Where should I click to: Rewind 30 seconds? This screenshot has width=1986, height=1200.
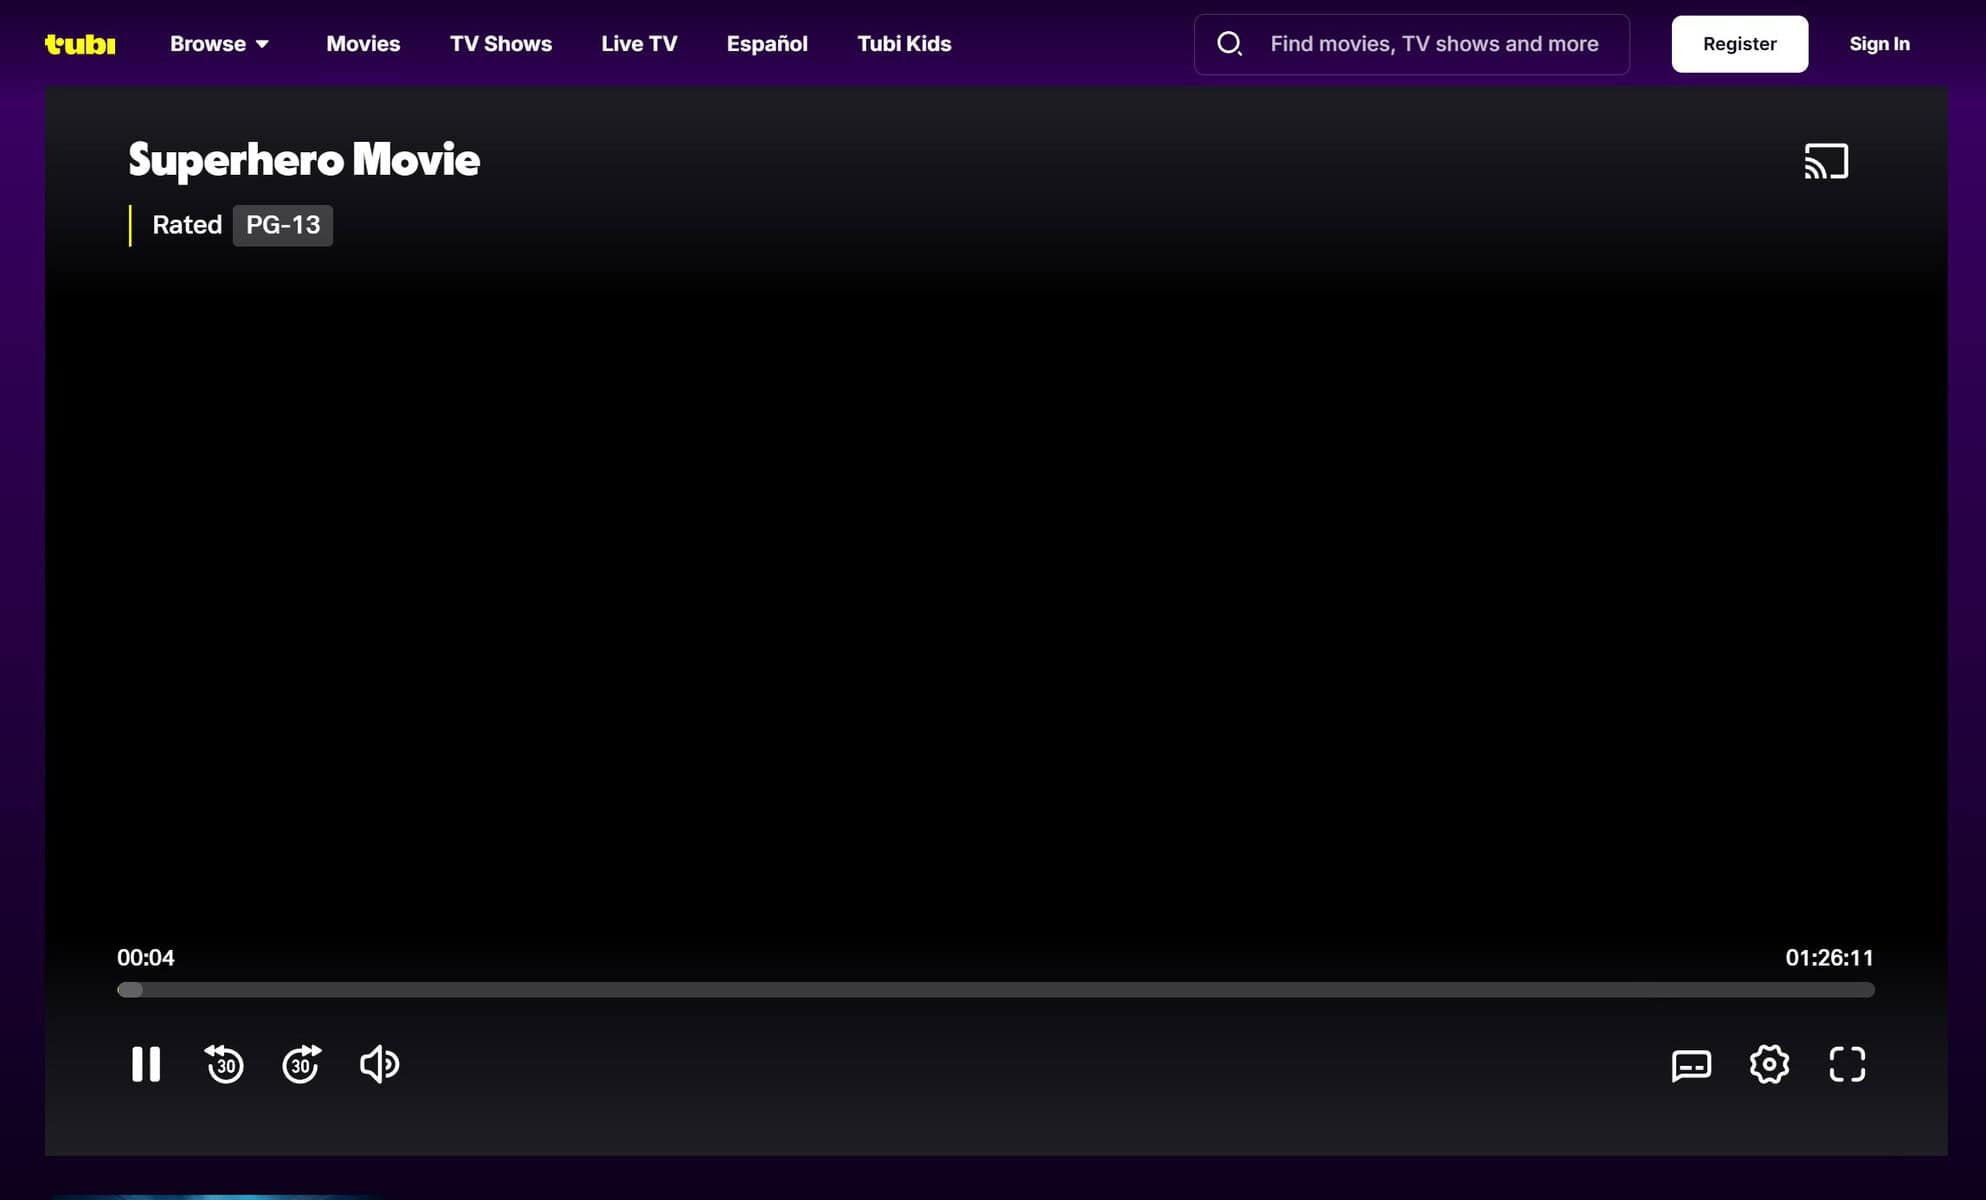[224, 1064]
